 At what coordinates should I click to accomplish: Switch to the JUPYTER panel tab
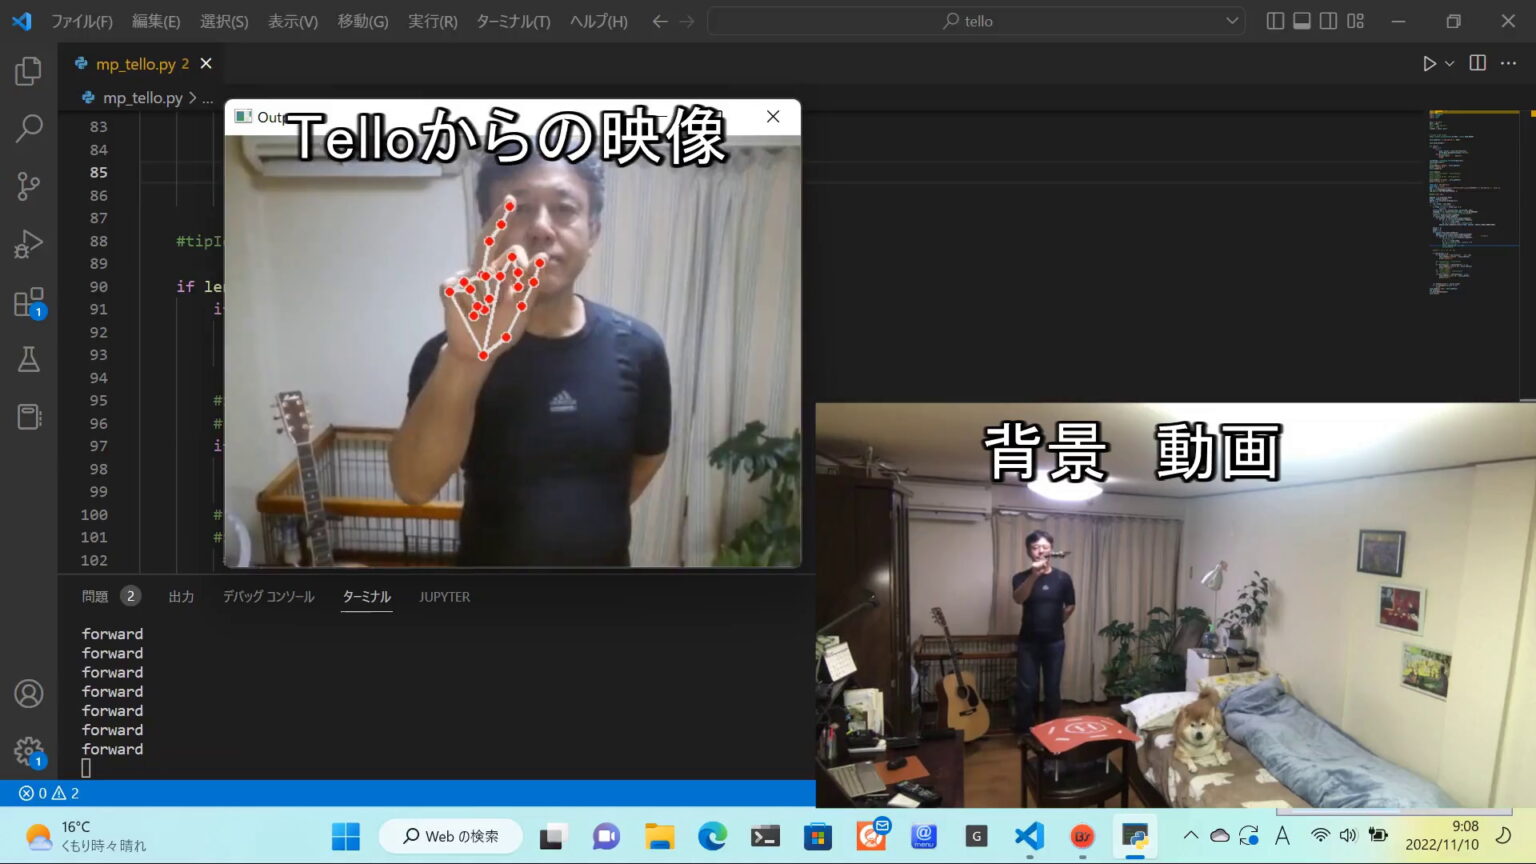(444, 596)
